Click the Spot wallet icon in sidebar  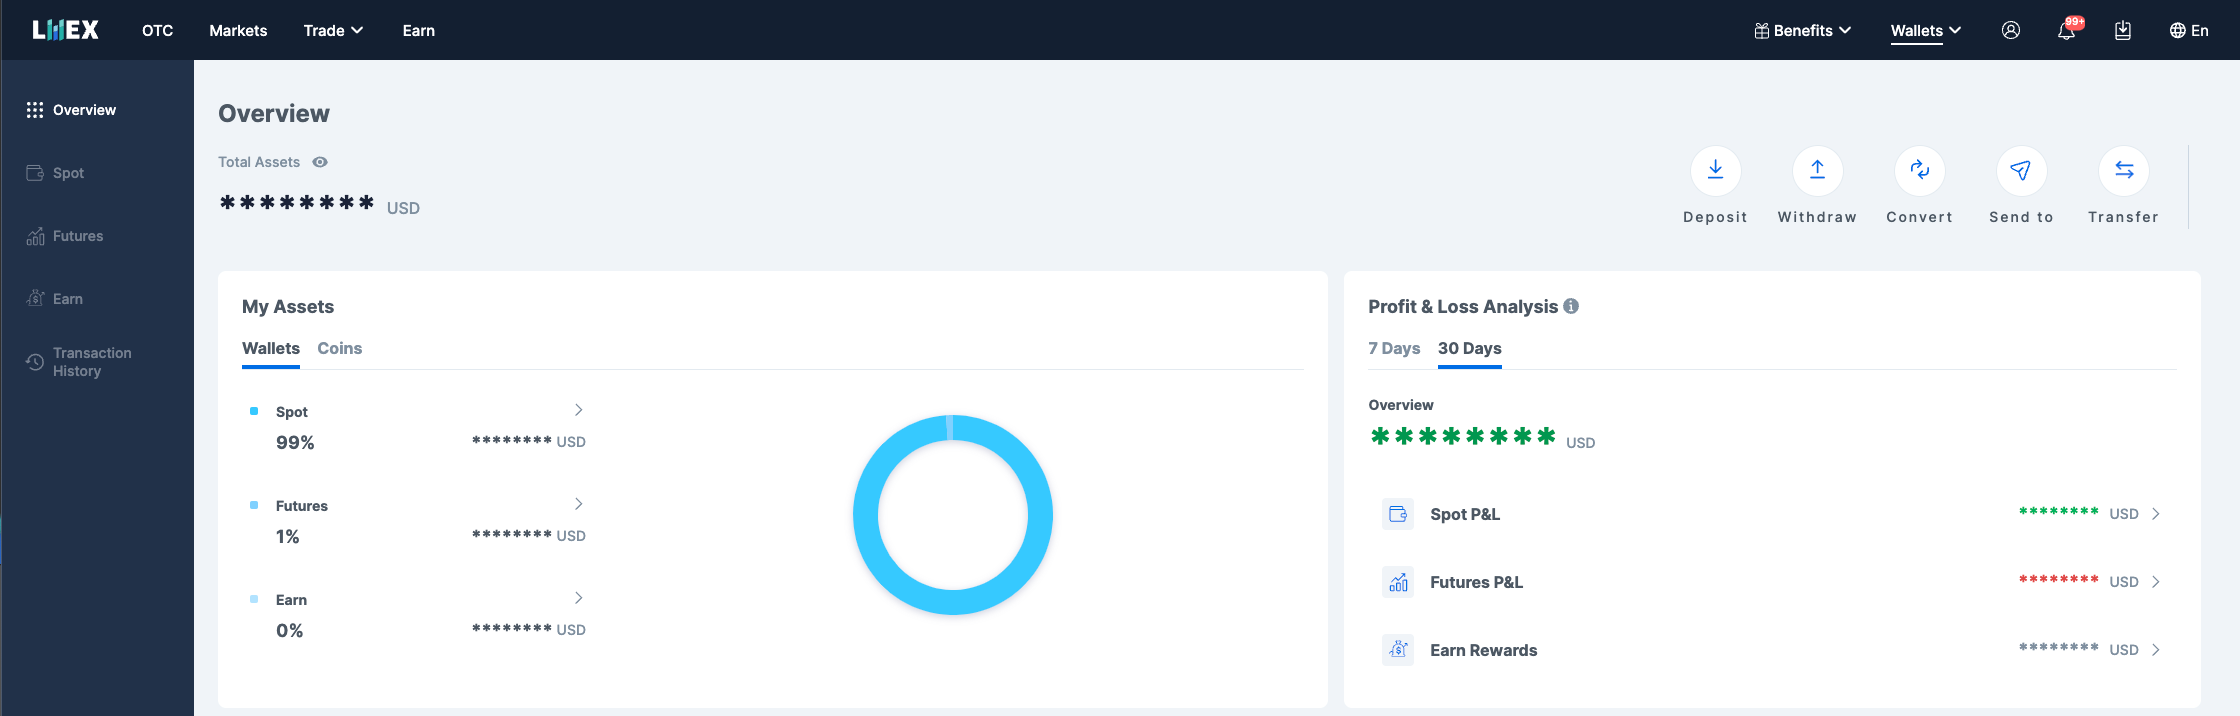(x=35, y=173)
